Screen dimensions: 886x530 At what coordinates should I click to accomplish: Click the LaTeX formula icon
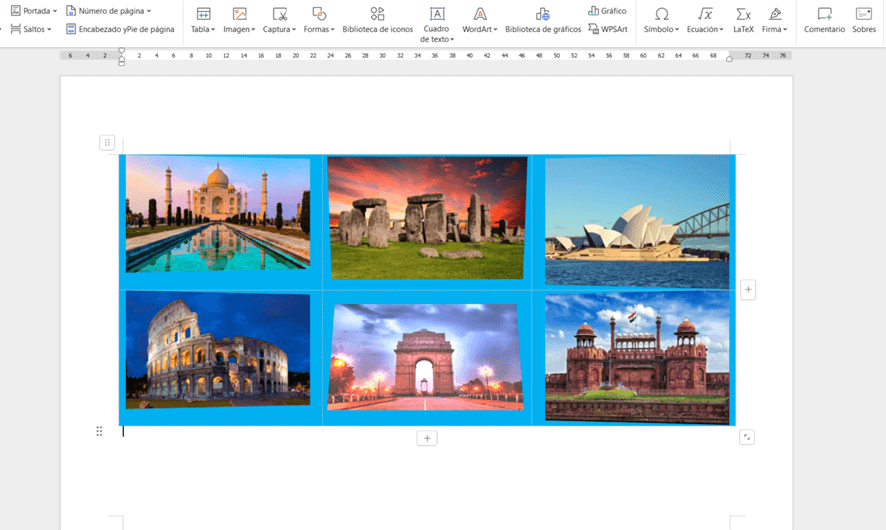tap(743, 20)
